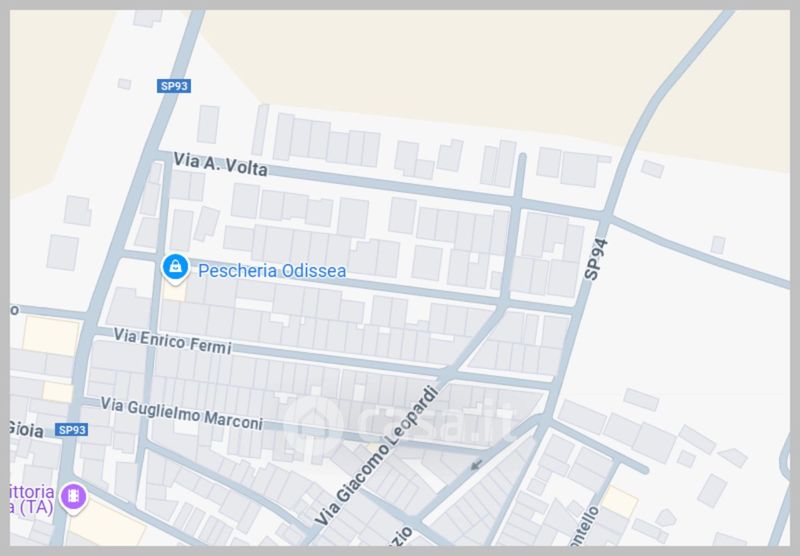Click the one-way arrow on the street

(476, 465)
